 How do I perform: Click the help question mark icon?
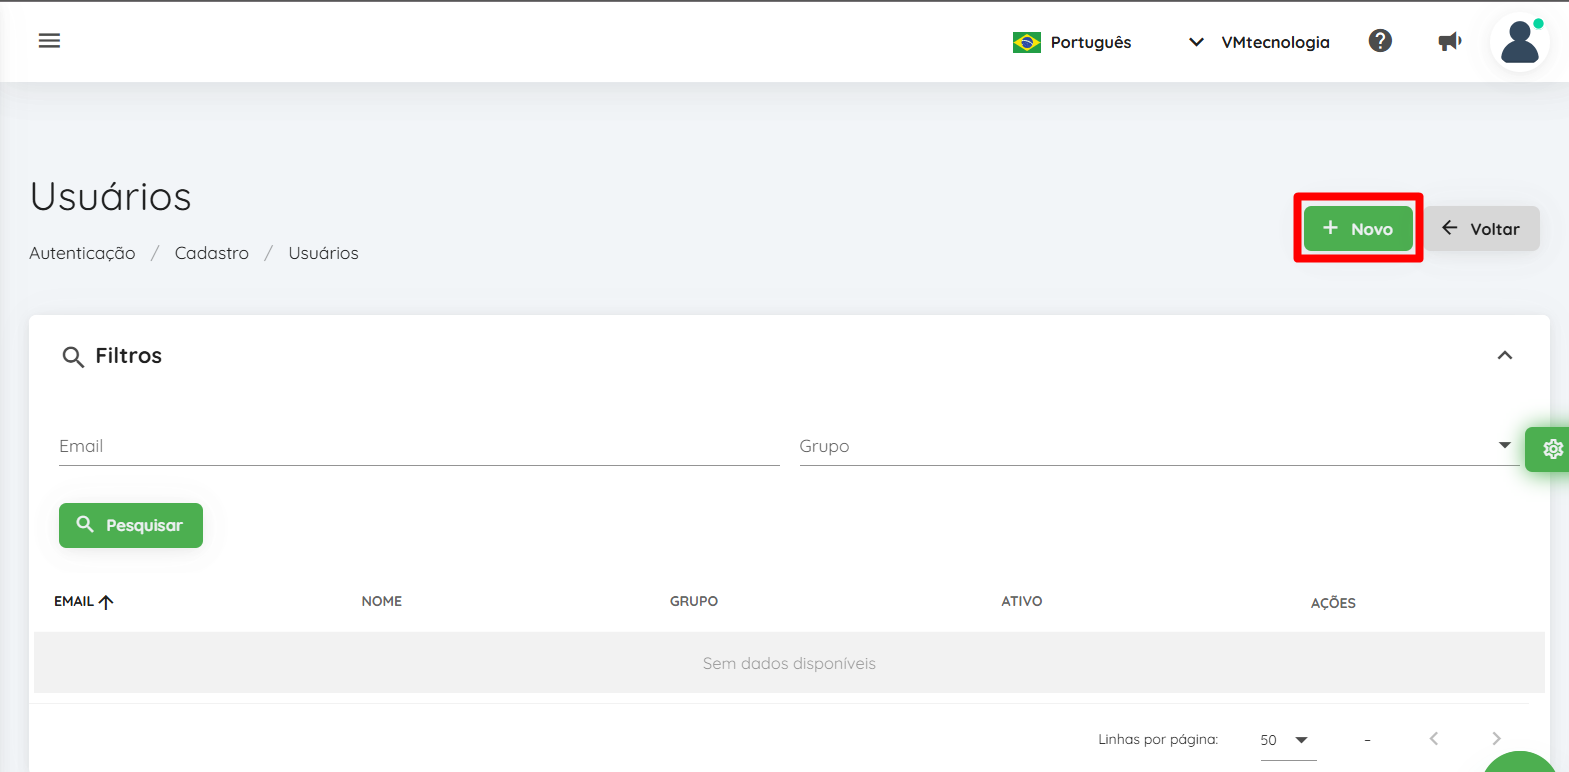1380,41
